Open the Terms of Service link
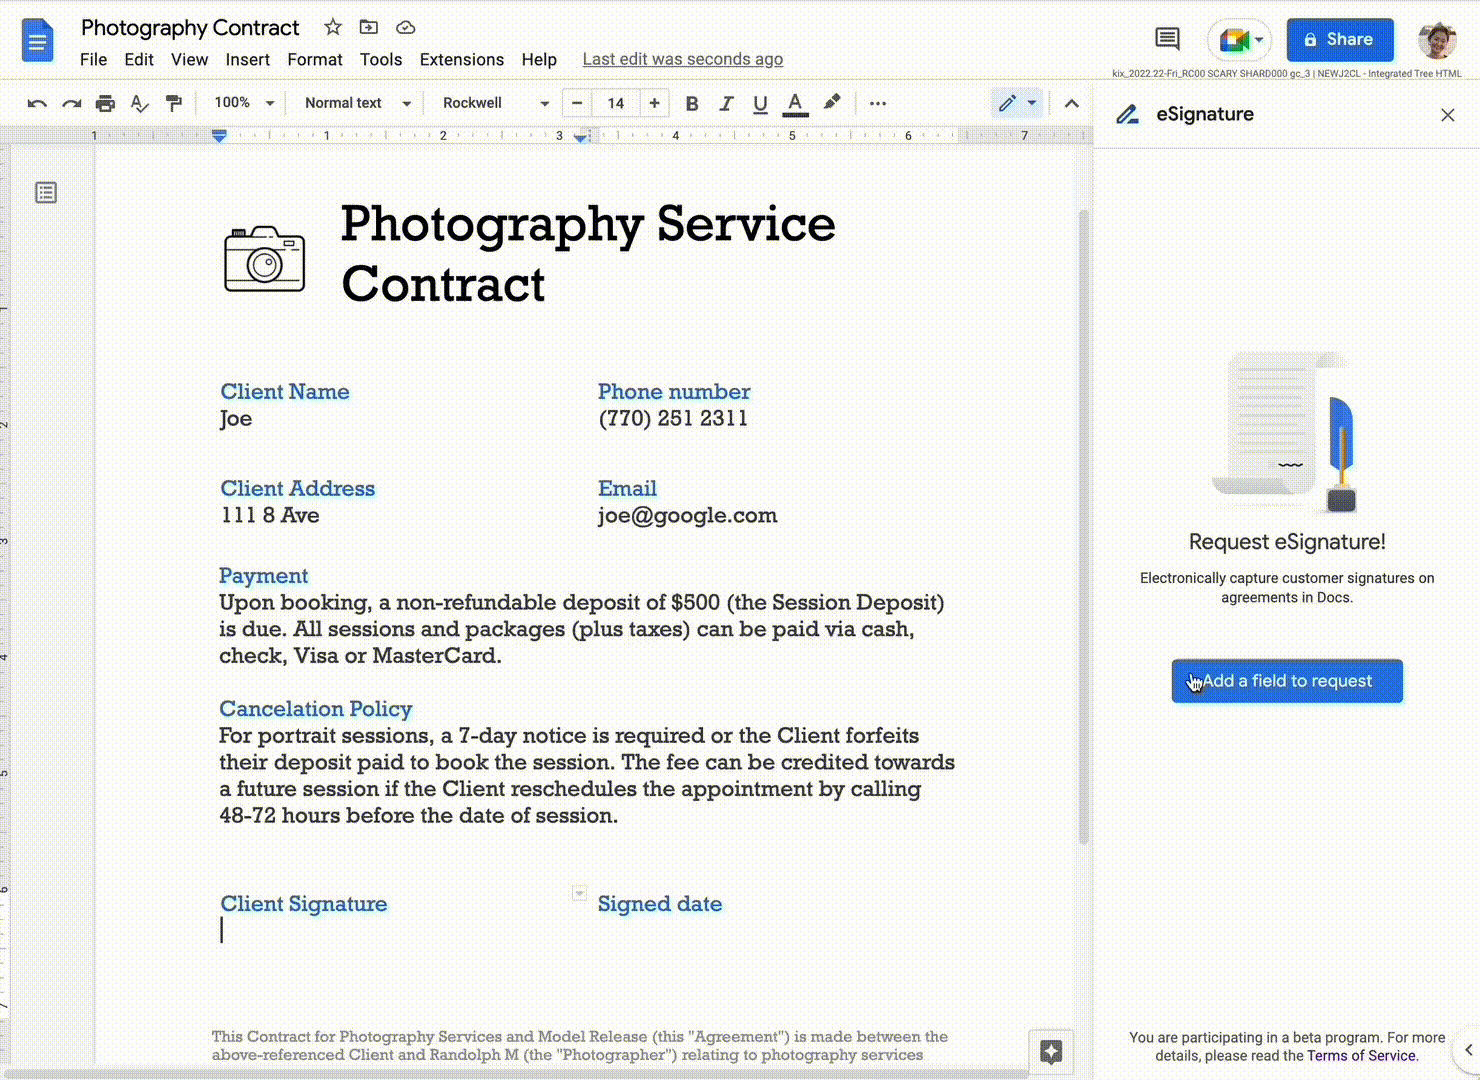The image size is (1480, 1080). [x=1362, y=1055]
